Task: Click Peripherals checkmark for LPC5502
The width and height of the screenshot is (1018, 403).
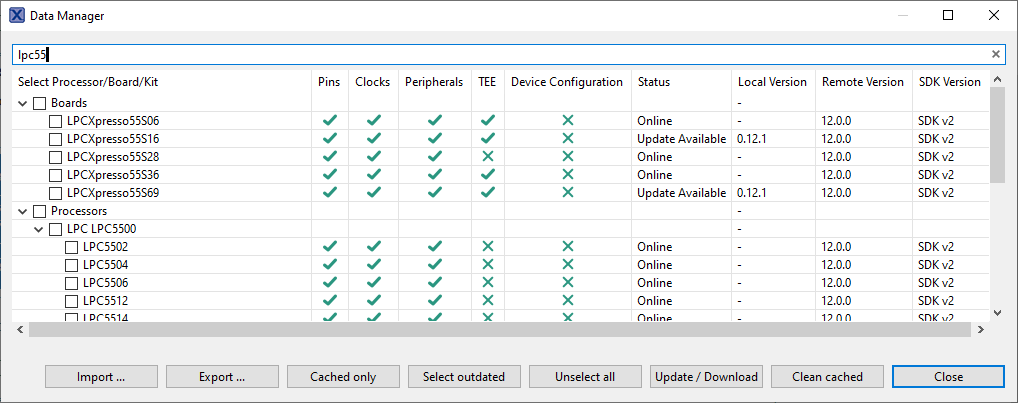Action: click(x=435, y=247)
